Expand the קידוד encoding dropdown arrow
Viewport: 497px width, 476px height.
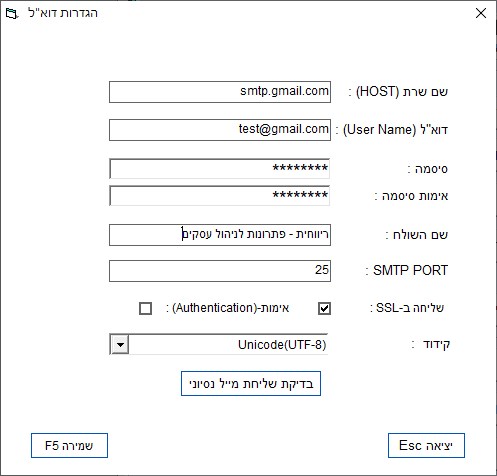(120, 344)
